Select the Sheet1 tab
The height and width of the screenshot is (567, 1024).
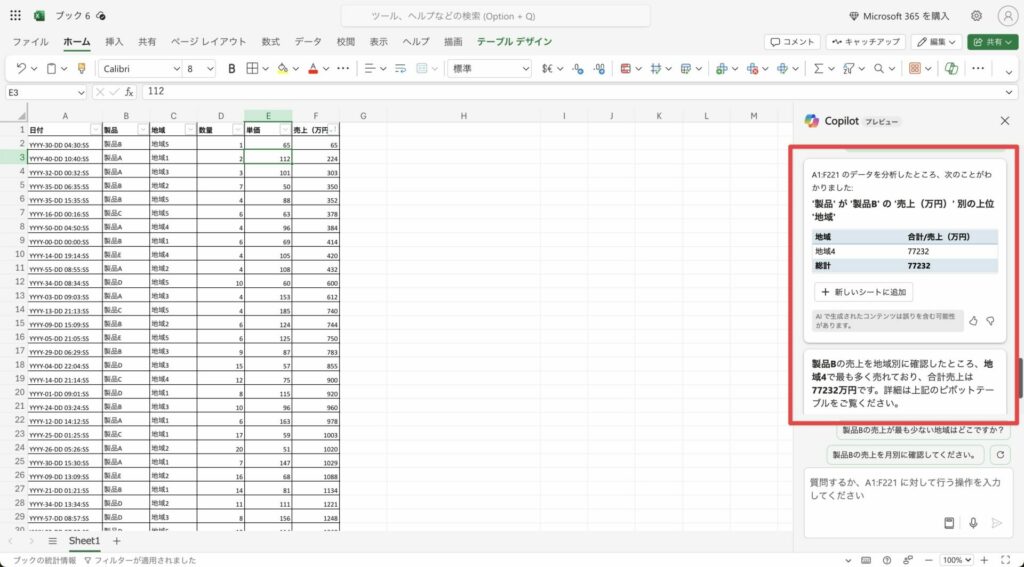tap(84, 542)
